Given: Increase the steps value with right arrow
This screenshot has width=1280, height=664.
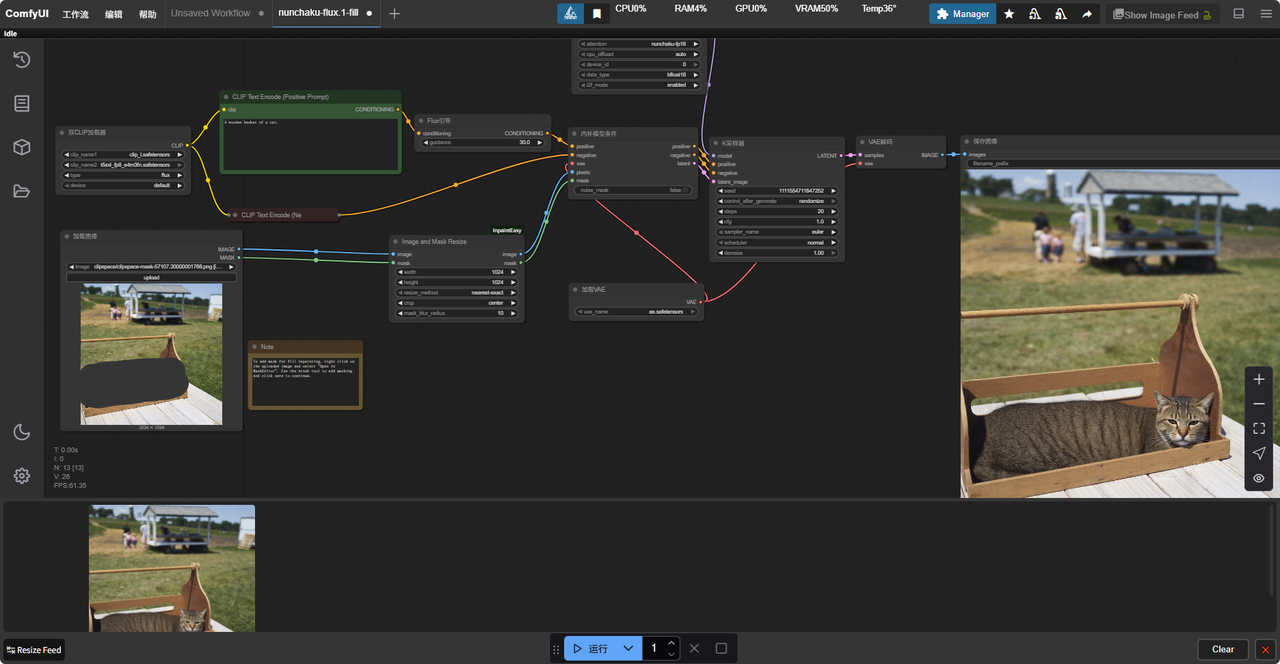Looking at the screenshot, I should 834,211.
